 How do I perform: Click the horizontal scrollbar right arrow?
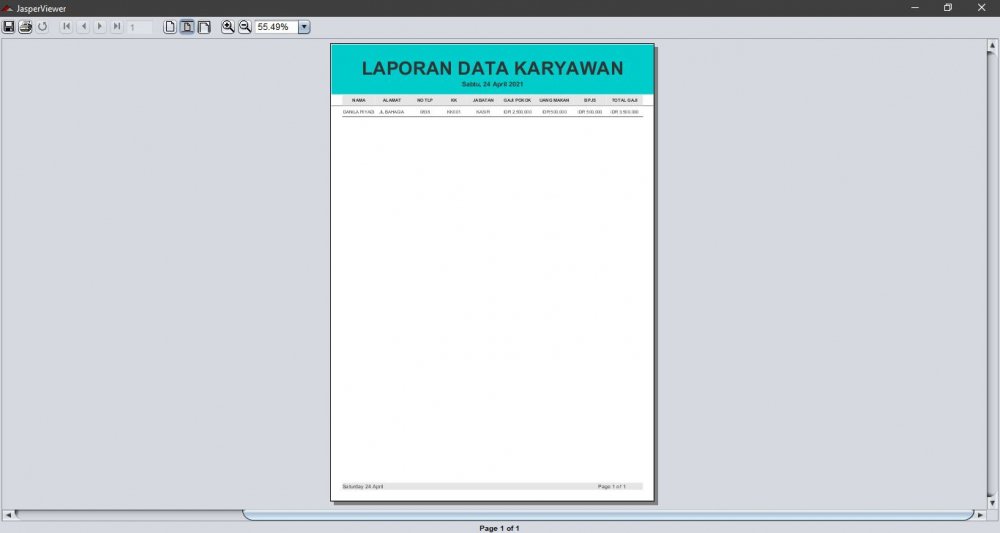click(980, 515)
